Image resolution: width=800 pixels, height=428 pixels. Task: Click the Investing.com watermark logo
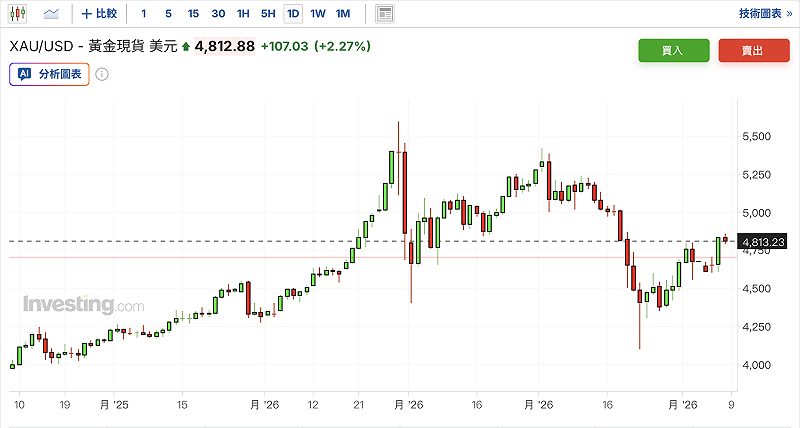(83, 305)
